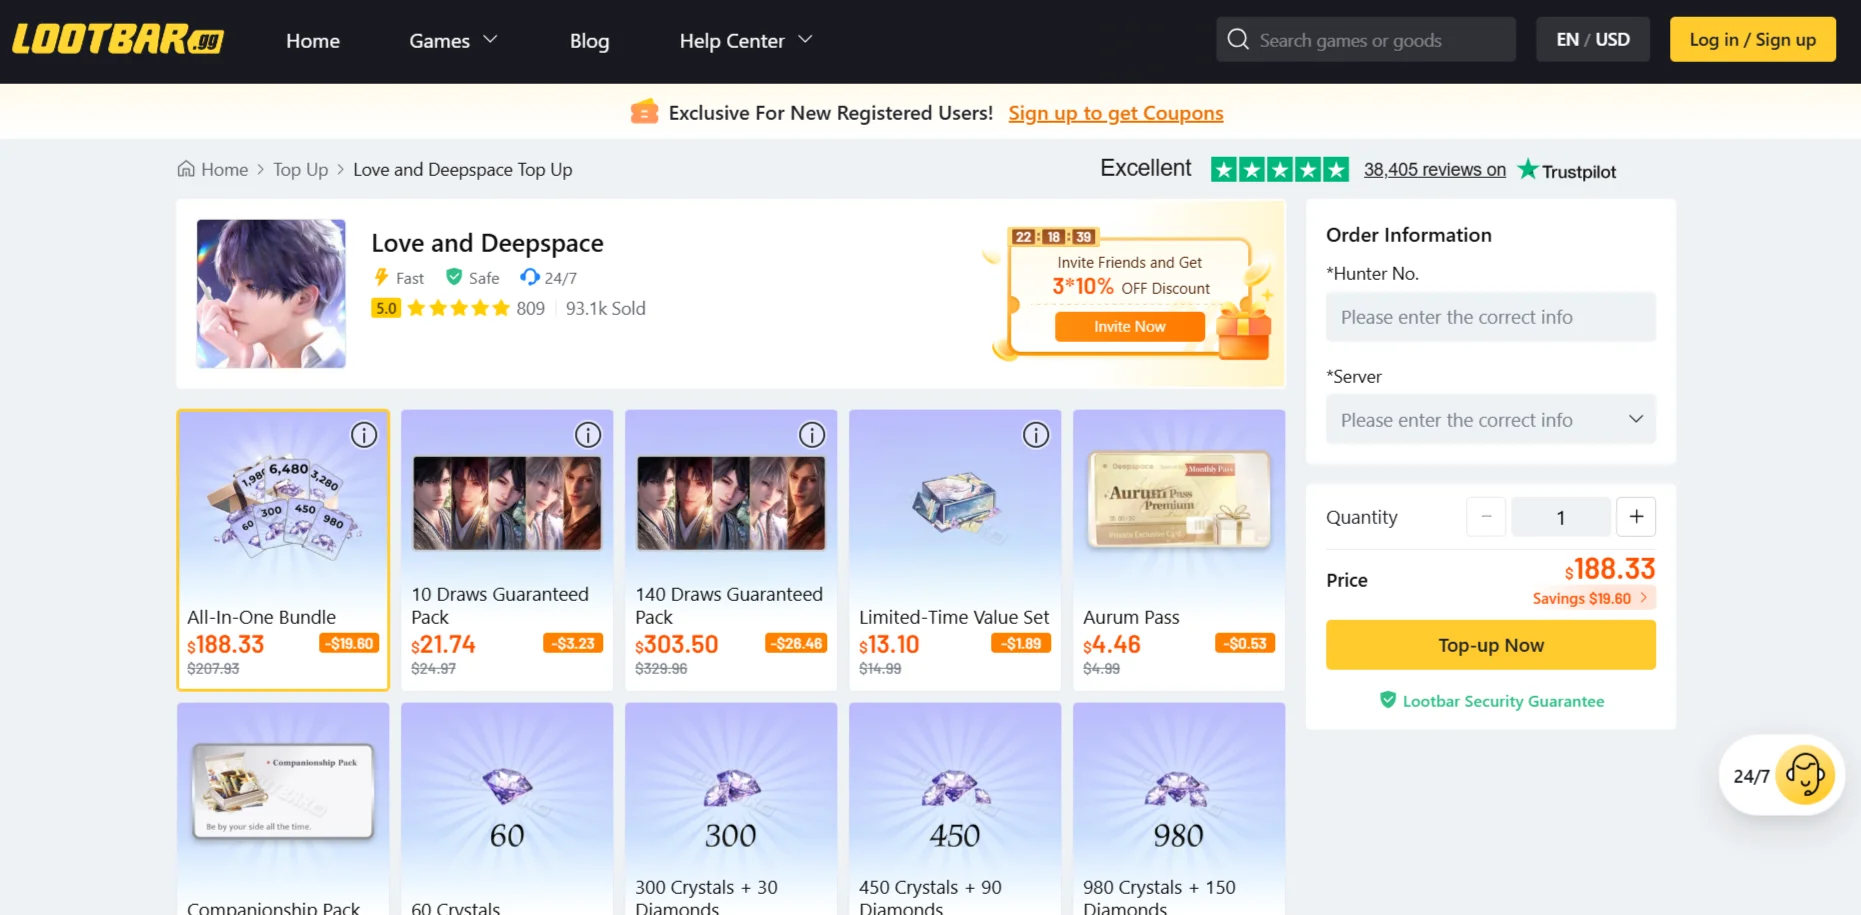The width and height of the screenshot is (1861, 915).
Task: Go to the Blog page
Action: click(x=589, y=41)
